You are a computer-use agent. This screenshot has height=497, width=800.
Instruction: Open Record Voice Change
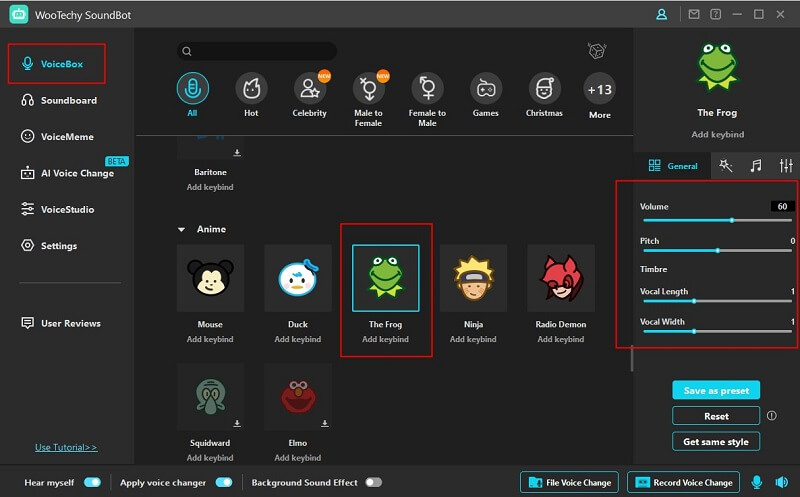point(684,482)
